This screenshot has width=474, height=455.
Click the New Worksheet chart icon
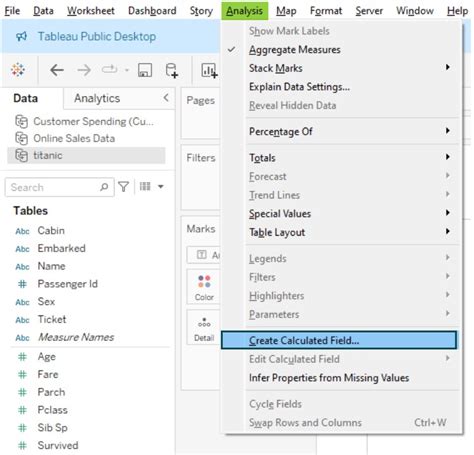coord(209,70)
